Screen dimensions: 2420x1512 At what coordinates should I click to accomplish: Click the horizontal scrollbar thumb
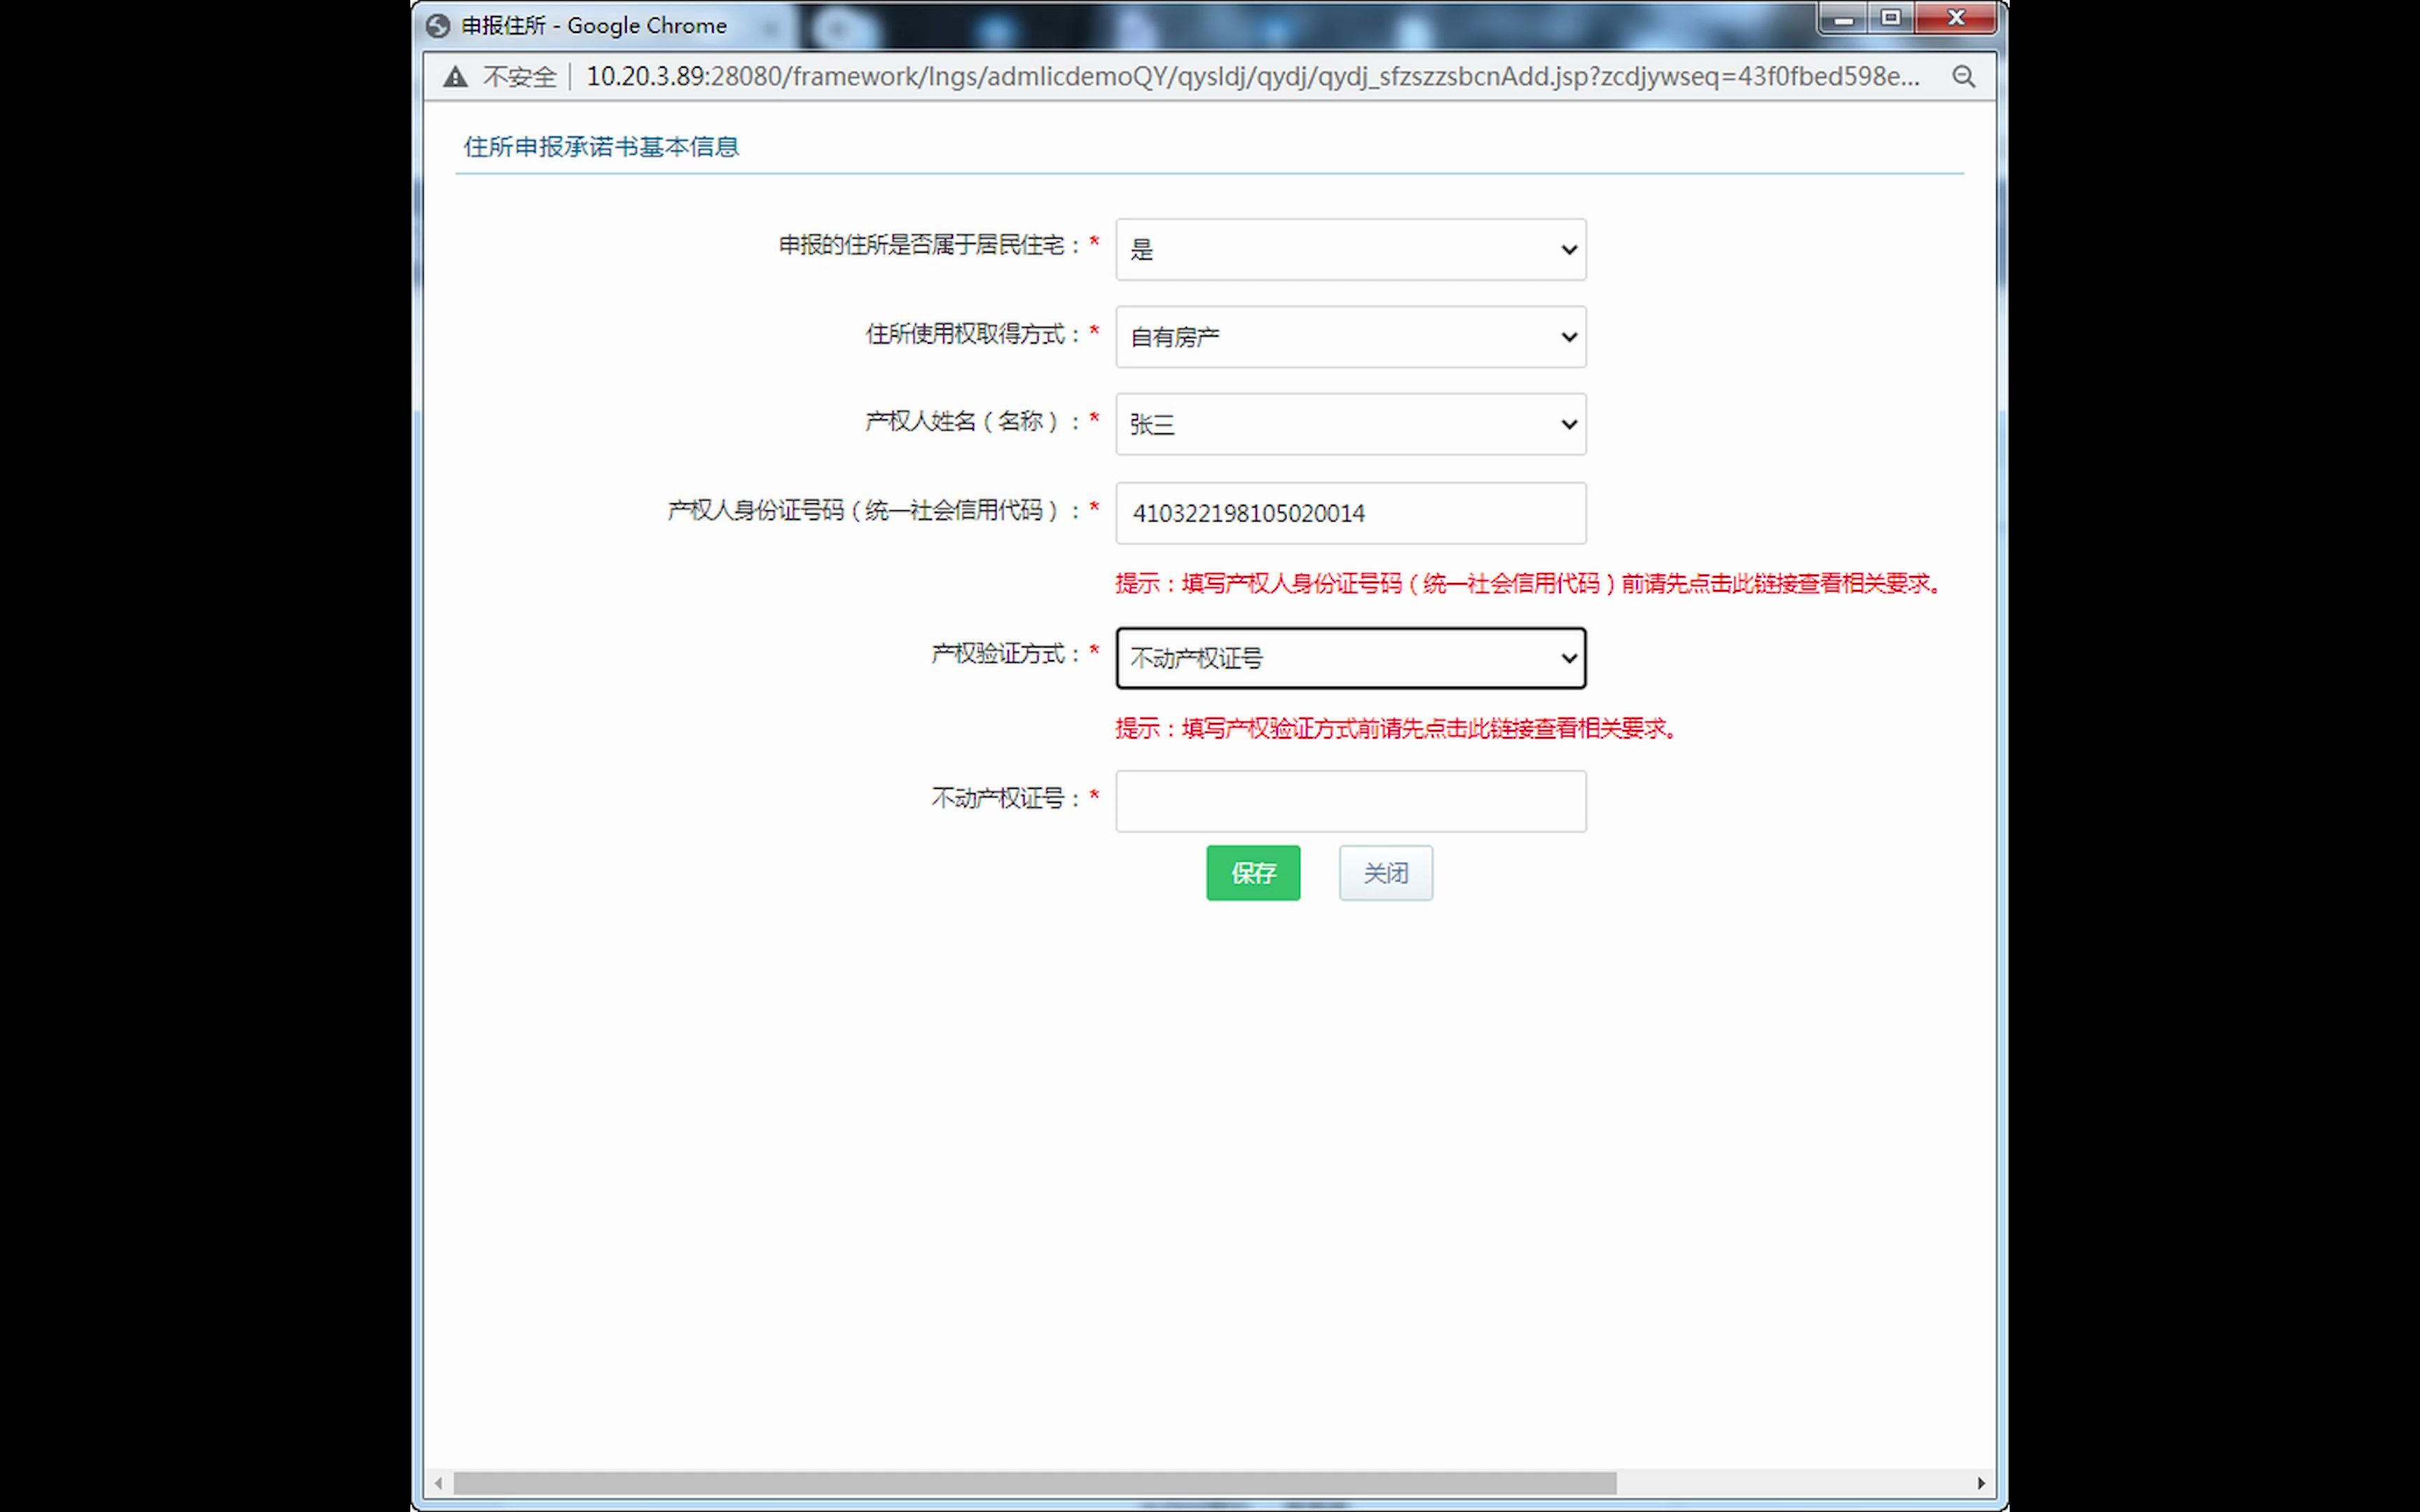[1035, 1482]
